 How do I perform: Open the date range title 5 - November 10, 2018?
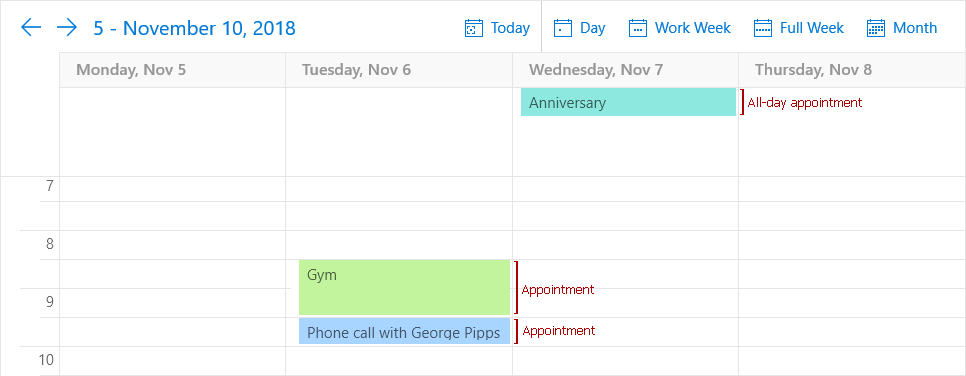[195, 28]
